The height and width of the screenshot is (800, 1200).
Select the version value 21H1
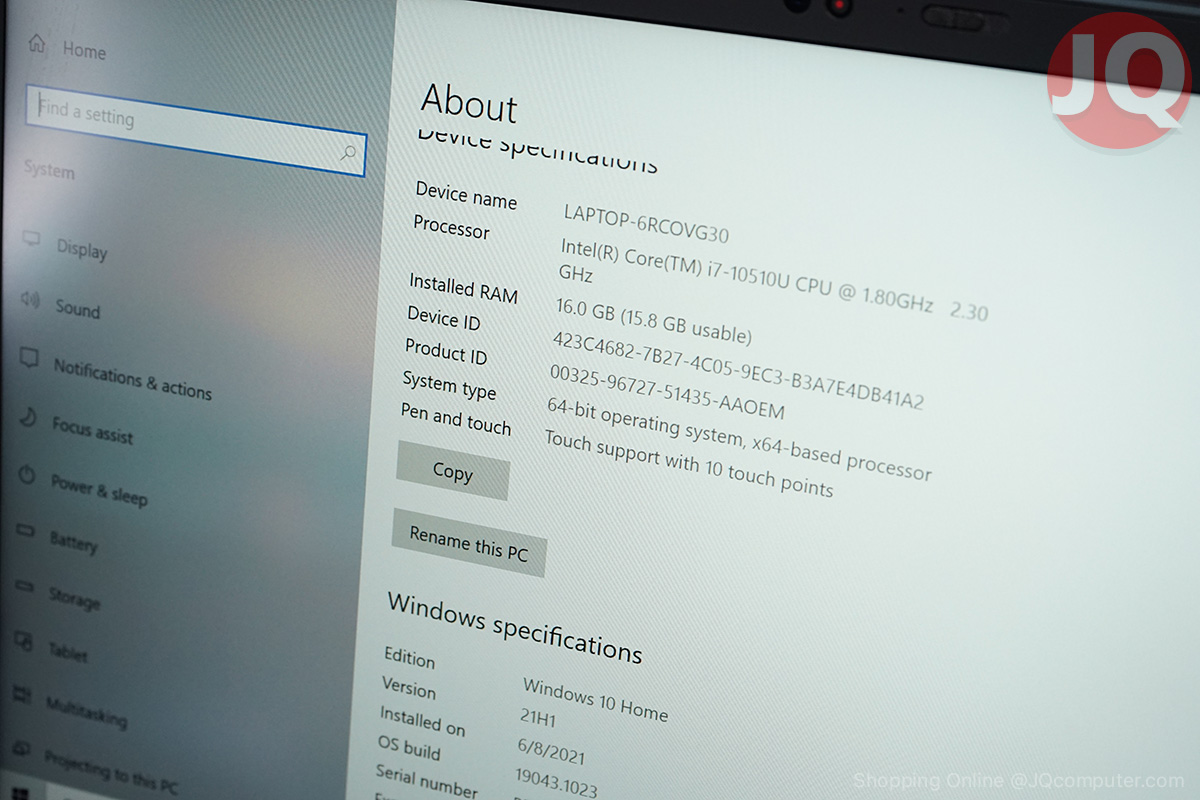tap(538, 718)
